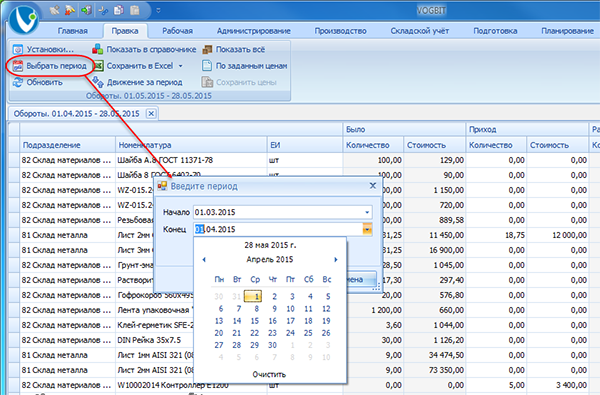Sort by the Номенклатура column header
This screenshot has height=395, width=600.
[x=191, y=145]
